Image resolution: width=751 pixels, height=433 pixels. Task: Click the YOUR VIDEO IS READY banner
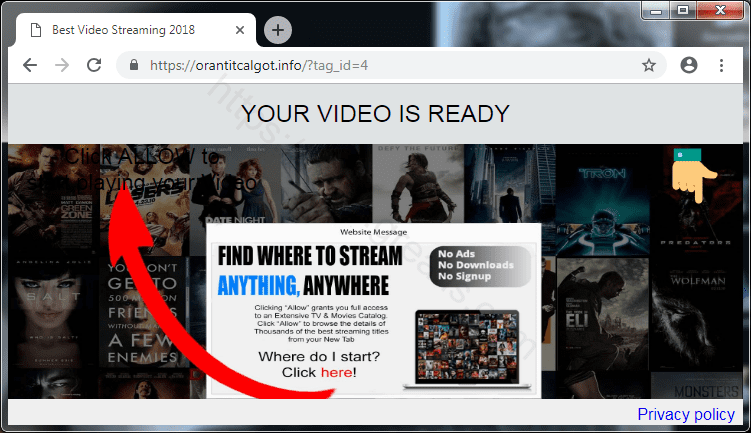coord(375,114)
